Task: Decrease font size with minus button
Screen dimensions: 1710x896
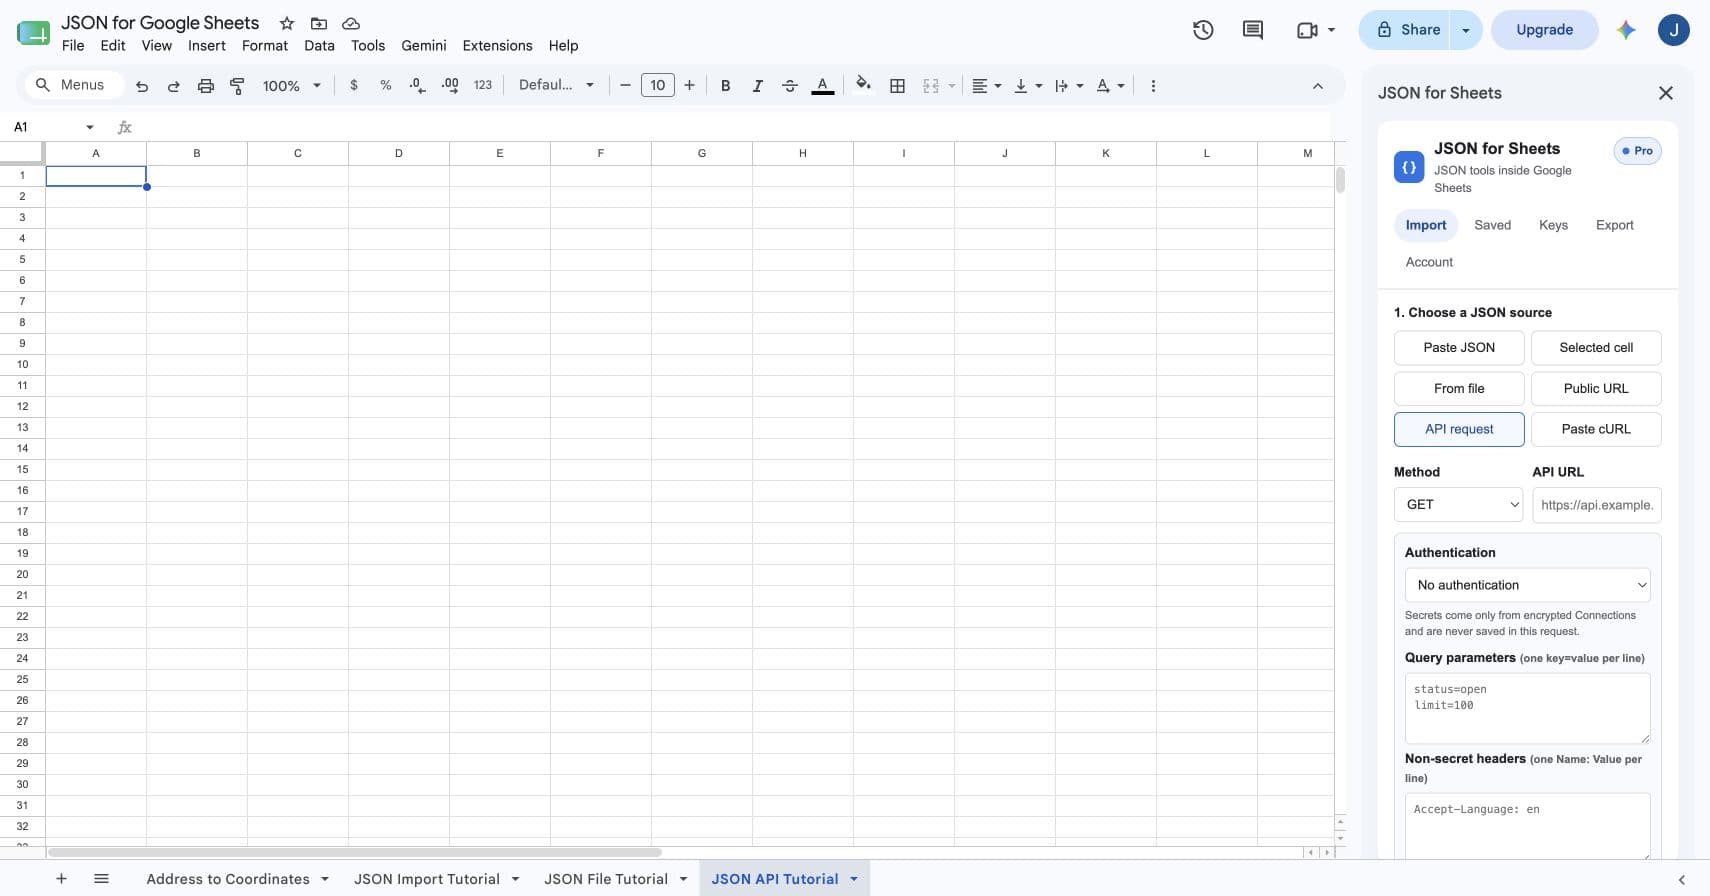Action: pyautogui.click(x=625, y=86)
